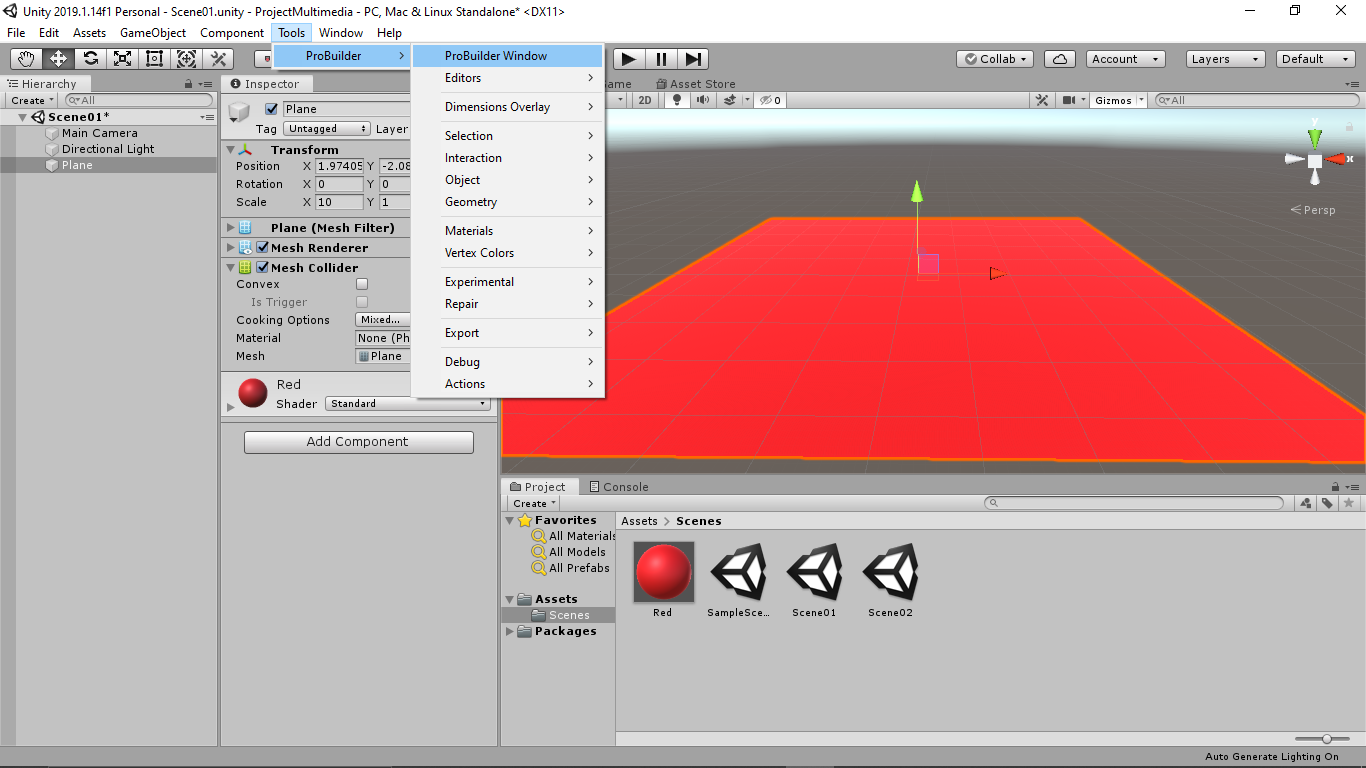Toggle scene lighting bulb icon
1366x768 pixels.
pyautogui.click(x=677, y=100)
